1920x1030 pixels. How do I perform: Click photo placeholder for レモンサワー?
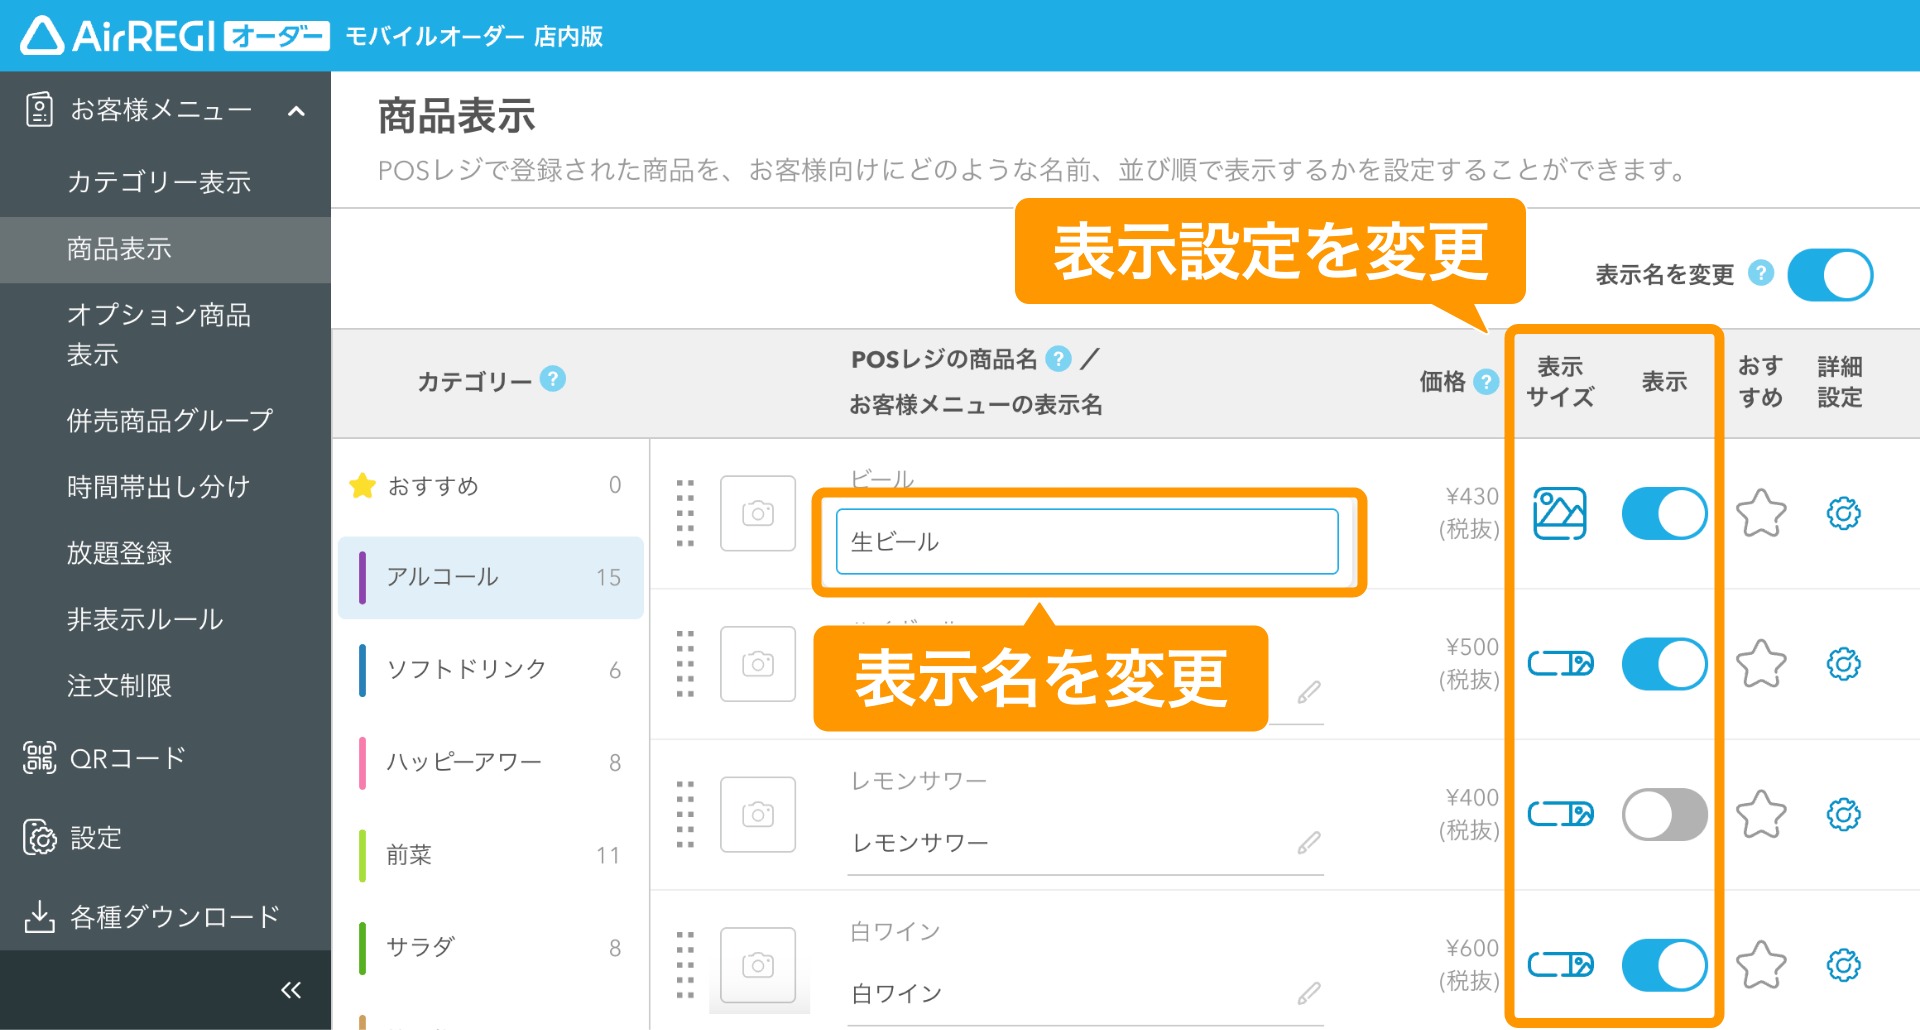click(x=758, y=814)
